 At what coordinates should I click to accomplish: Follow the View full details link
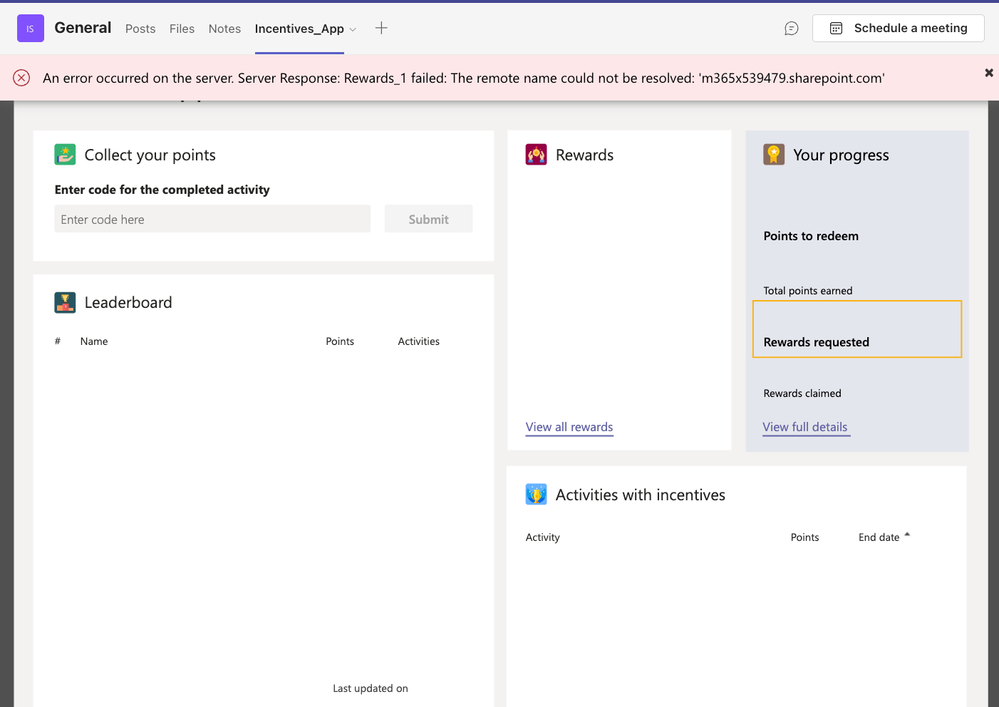point(805,427)
